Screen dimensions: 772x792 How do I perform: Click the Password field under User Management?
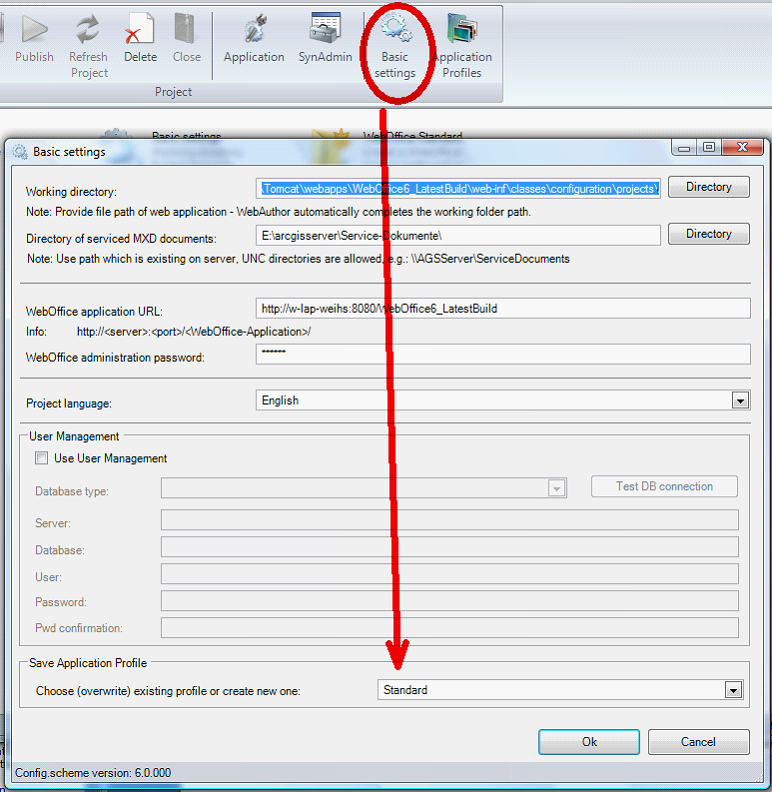click(x=450, y=601)
